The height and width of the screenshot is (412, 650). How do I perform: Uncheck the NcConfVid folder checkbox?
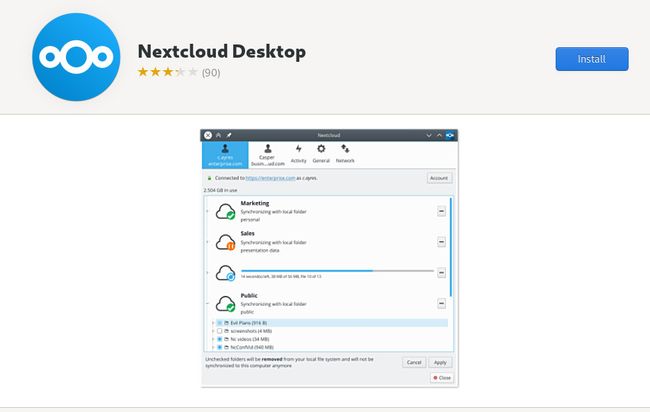click(x=220, y=347)
